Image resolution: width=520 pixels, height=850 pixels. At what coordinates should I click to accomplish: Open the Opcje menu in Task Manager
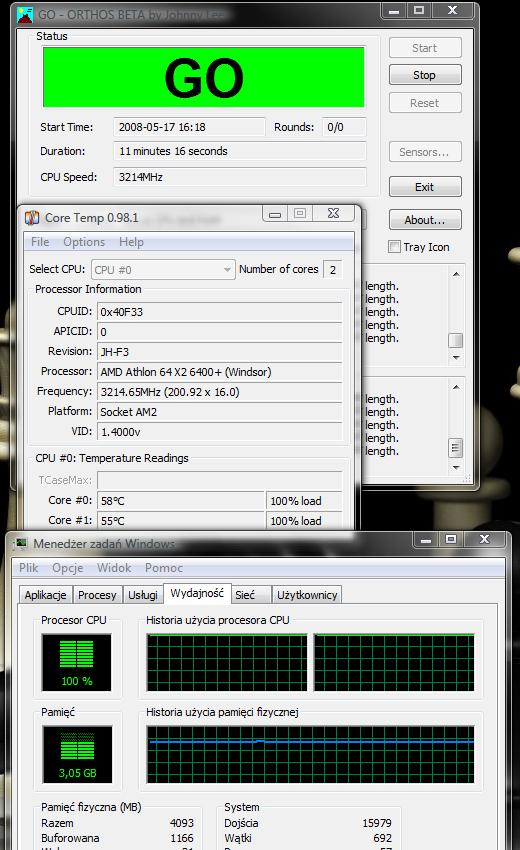pyautogui.click(x=68, y=568)
